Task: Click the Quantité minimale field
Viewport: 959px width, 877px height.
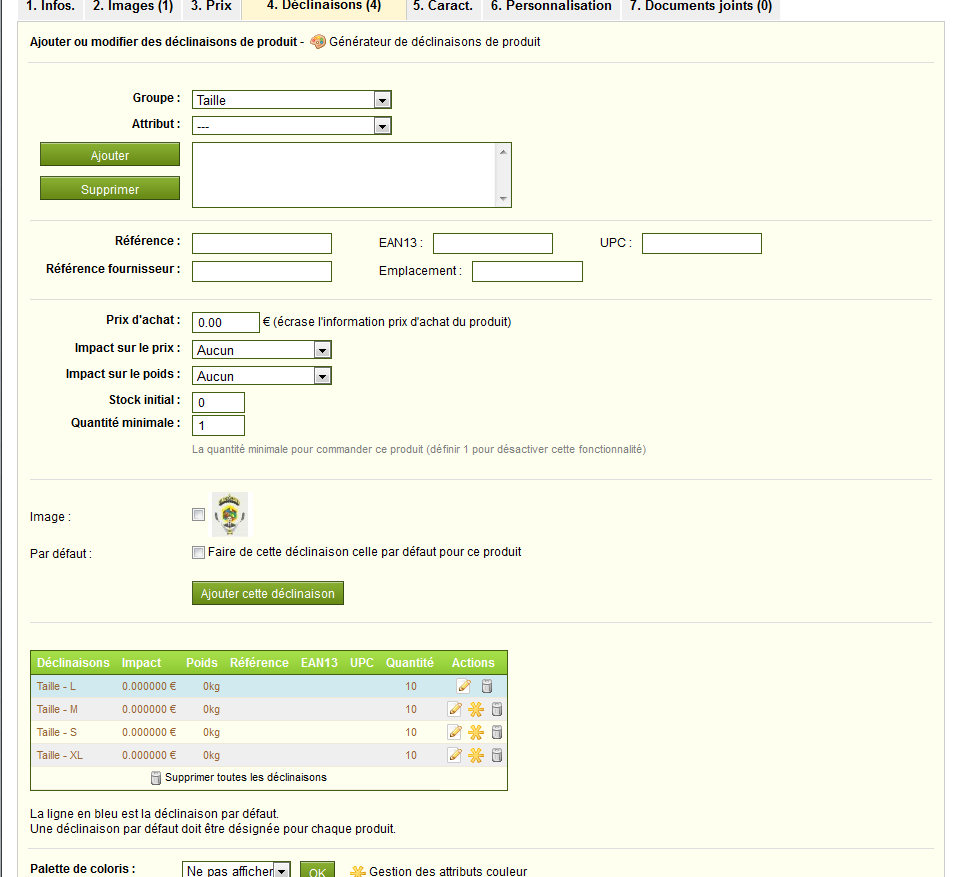Action: point(218,426)
